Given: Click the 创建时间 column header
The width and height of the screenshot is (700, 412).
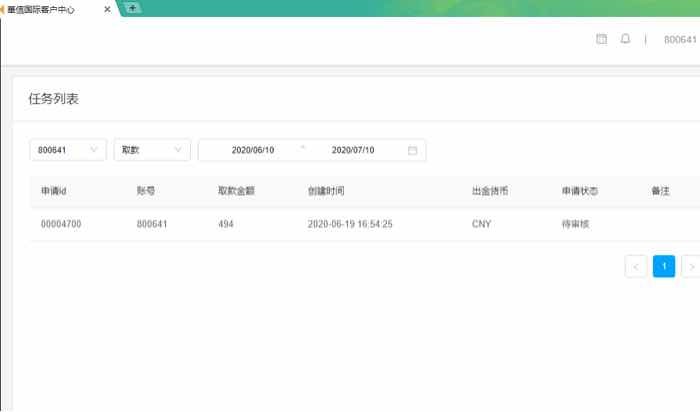Looking at the screenshot, I should point(326,191).
